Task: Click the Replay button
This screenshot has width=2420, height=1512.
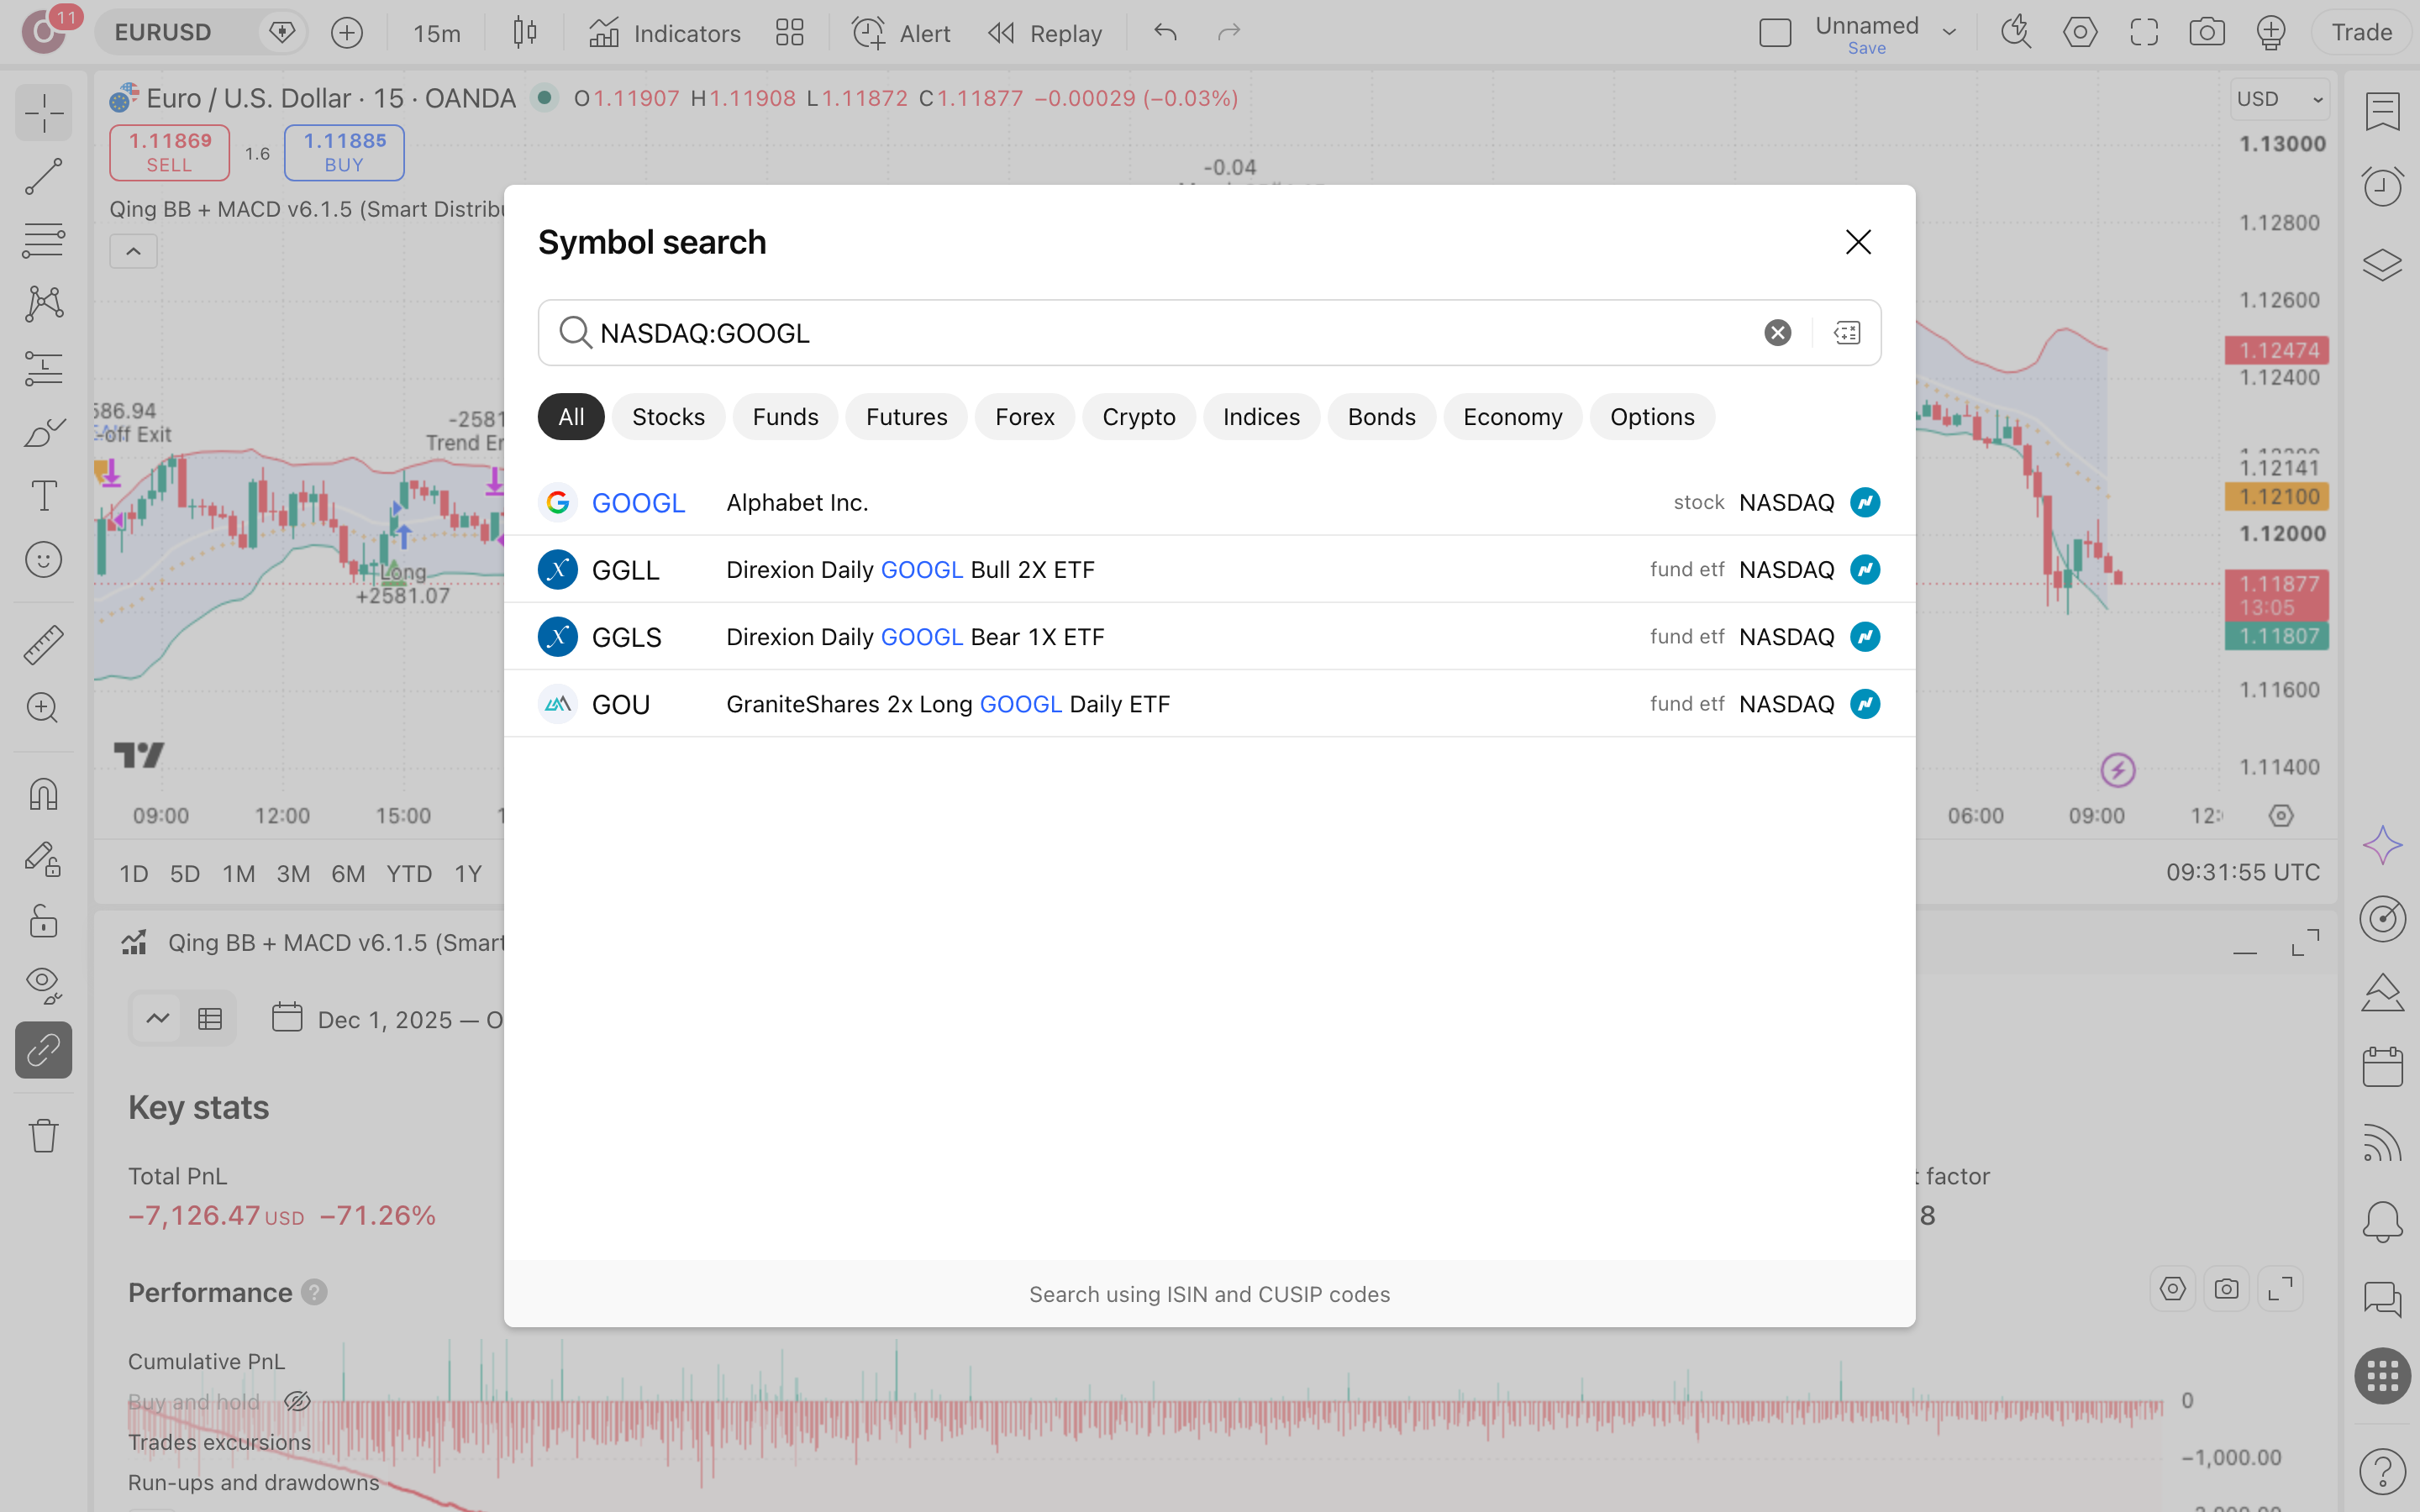Action: click(x=1045, y=33)
